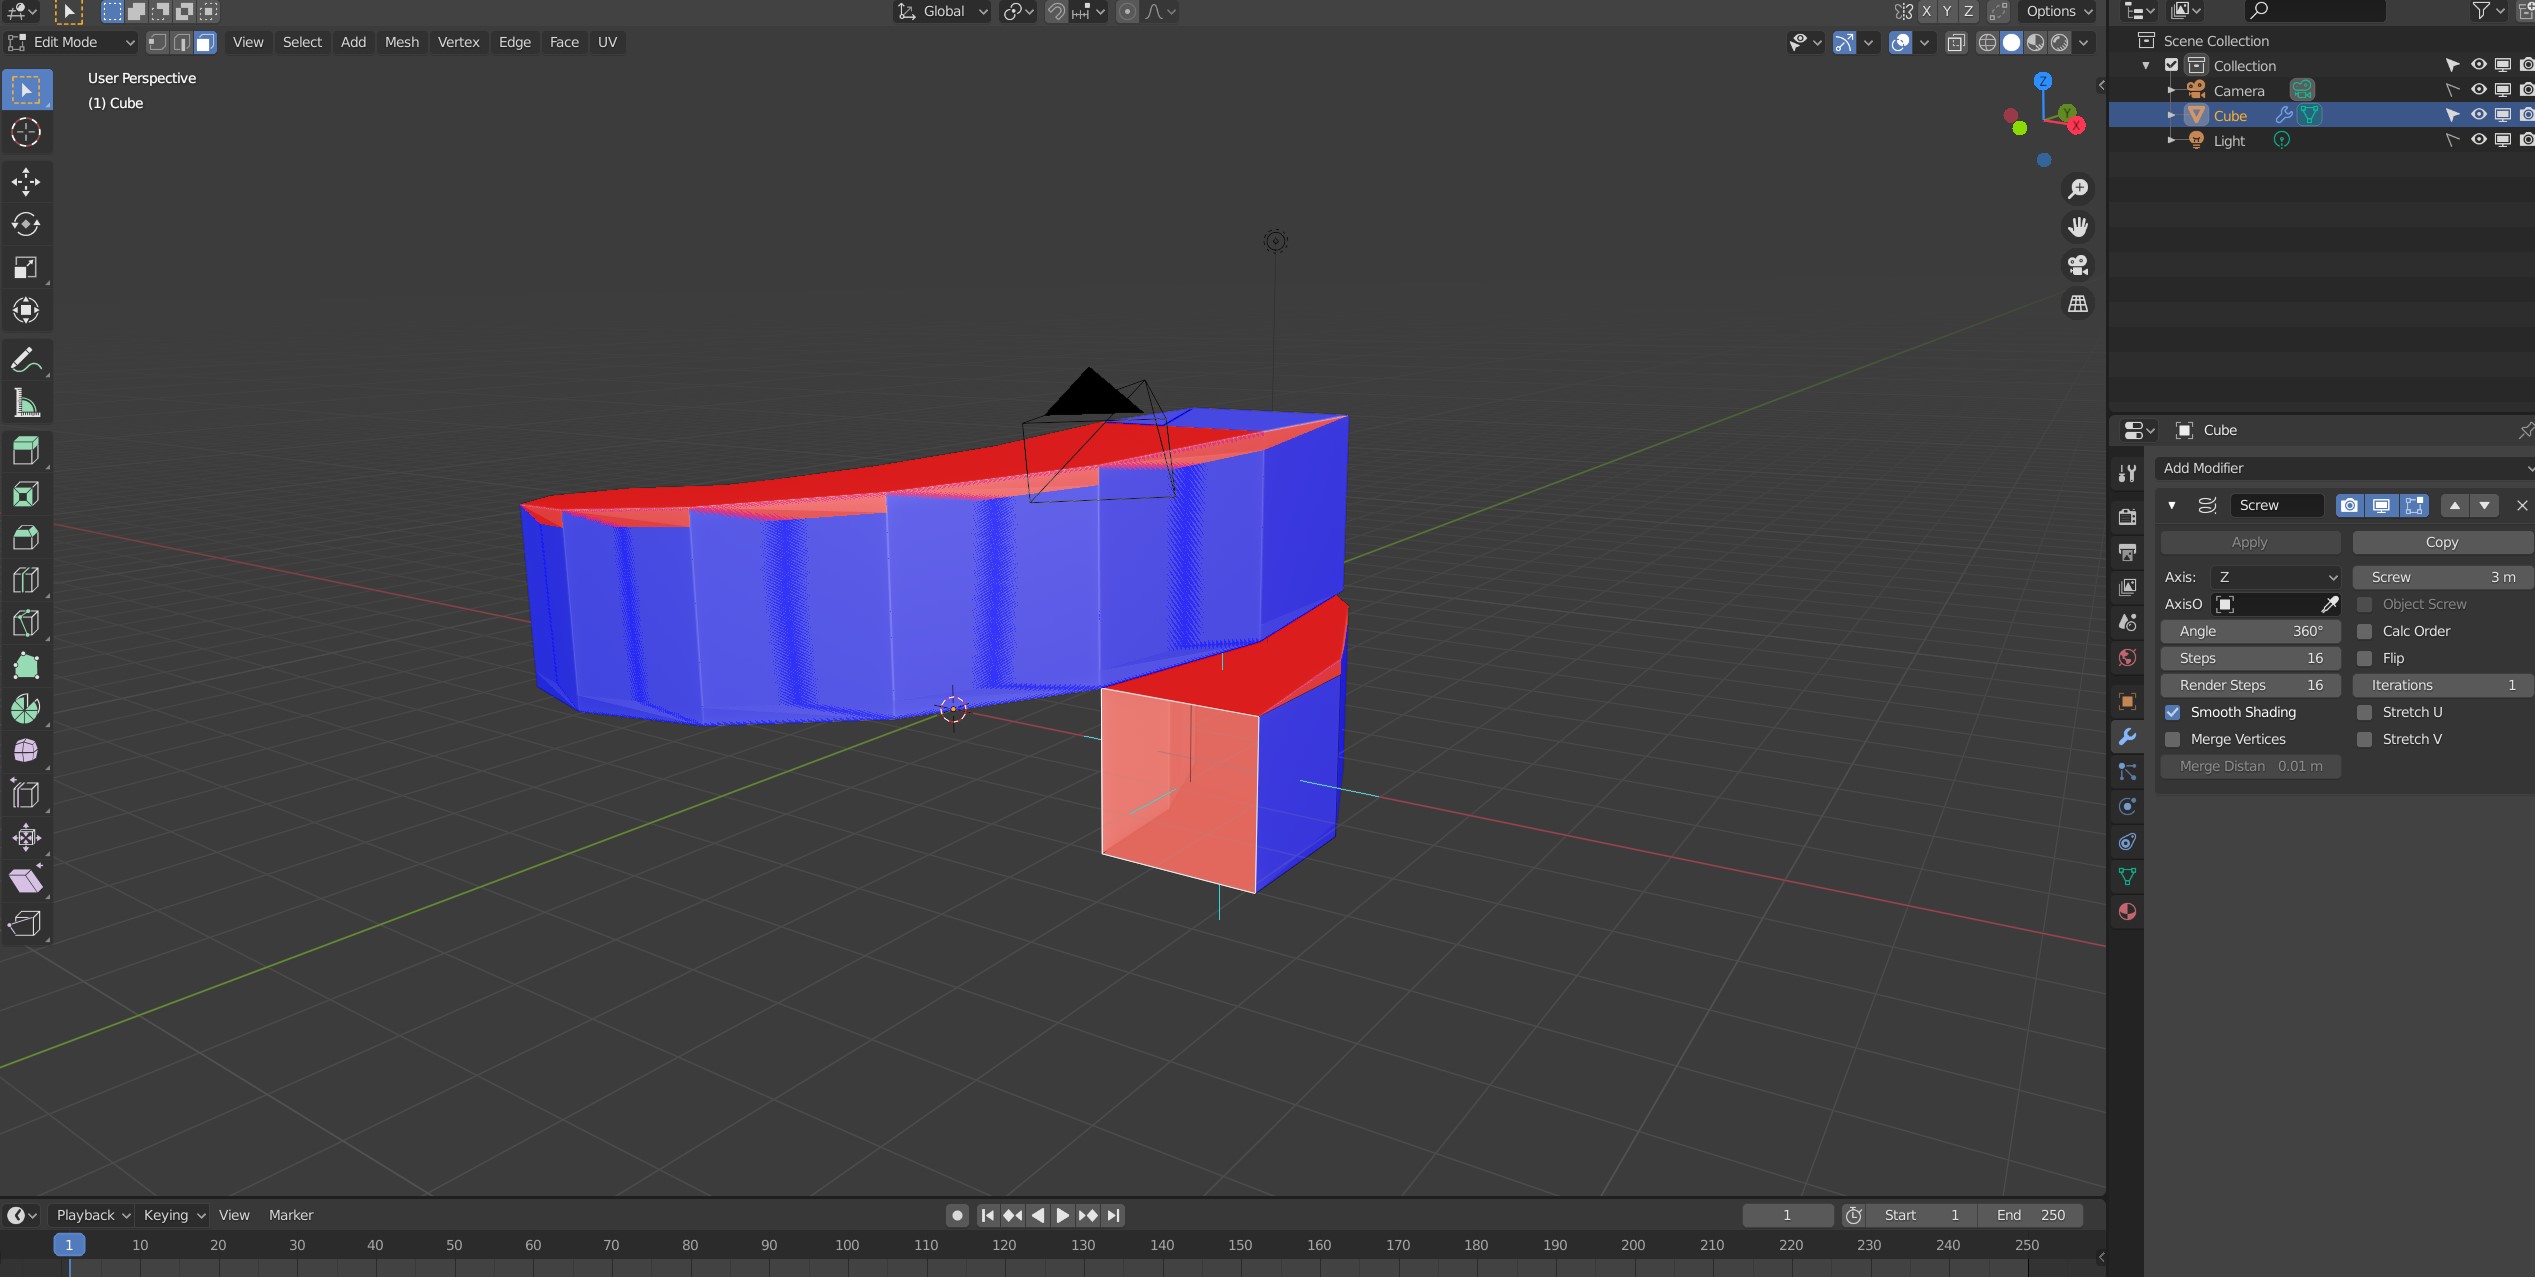Screen dimensions: 2535x1277
Task: Toggle camera view icon in viewport
Action: pos(2078,265)
